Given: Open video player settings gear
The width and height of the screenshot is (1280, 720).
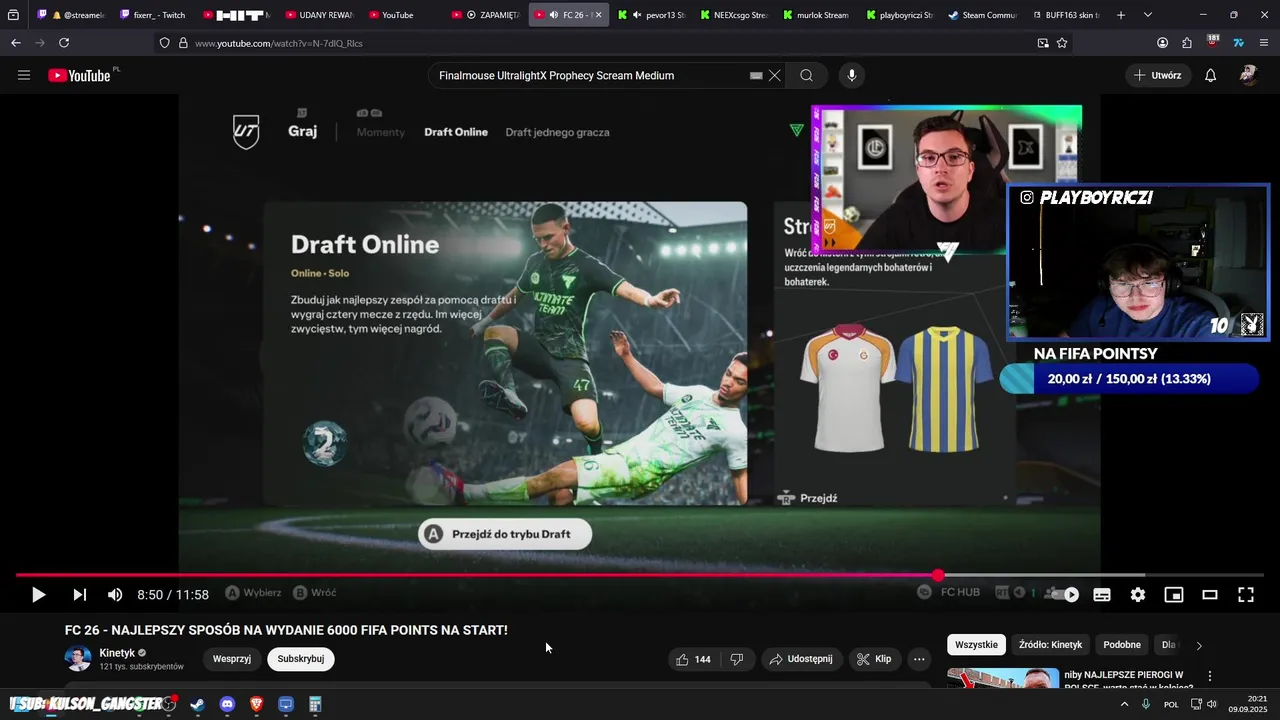Looking at the screenshot, I should point(1138,594).
